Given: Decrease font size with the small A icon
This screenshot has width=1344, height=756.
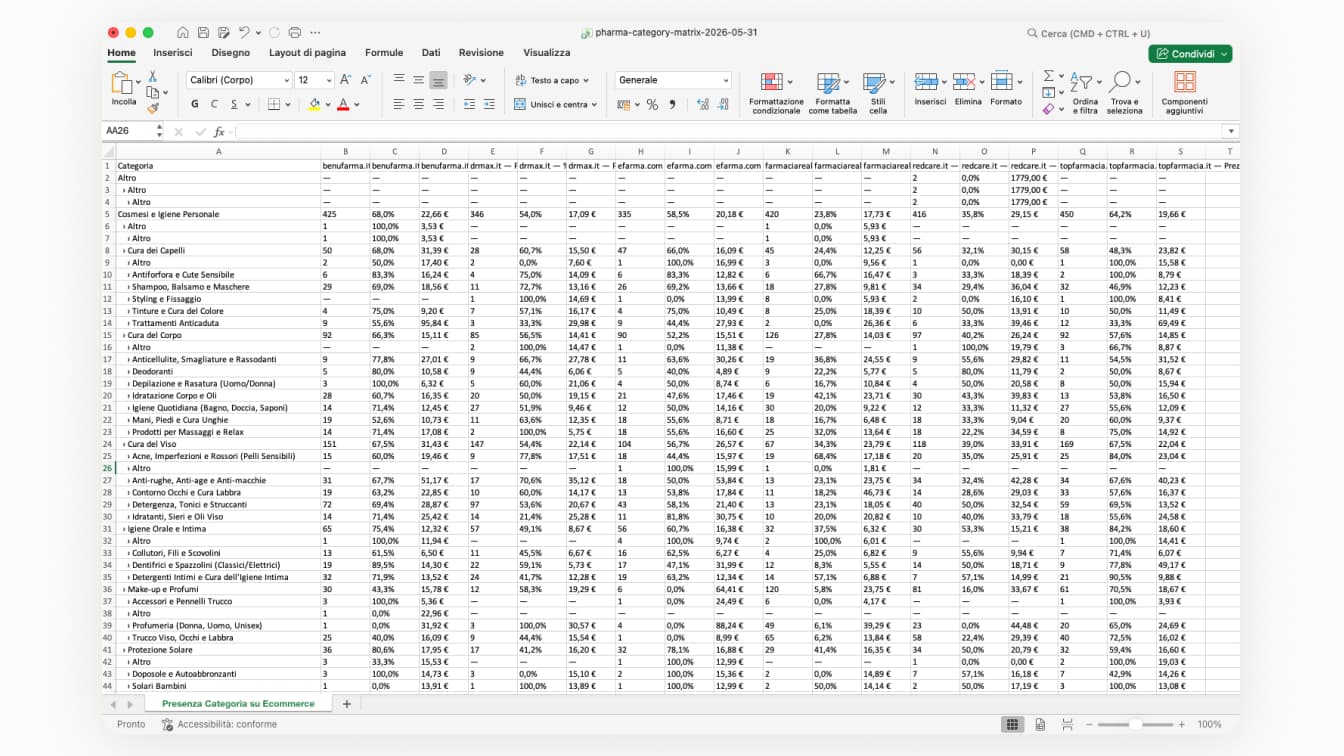Looking at the screenshot, I should (366, 80).
